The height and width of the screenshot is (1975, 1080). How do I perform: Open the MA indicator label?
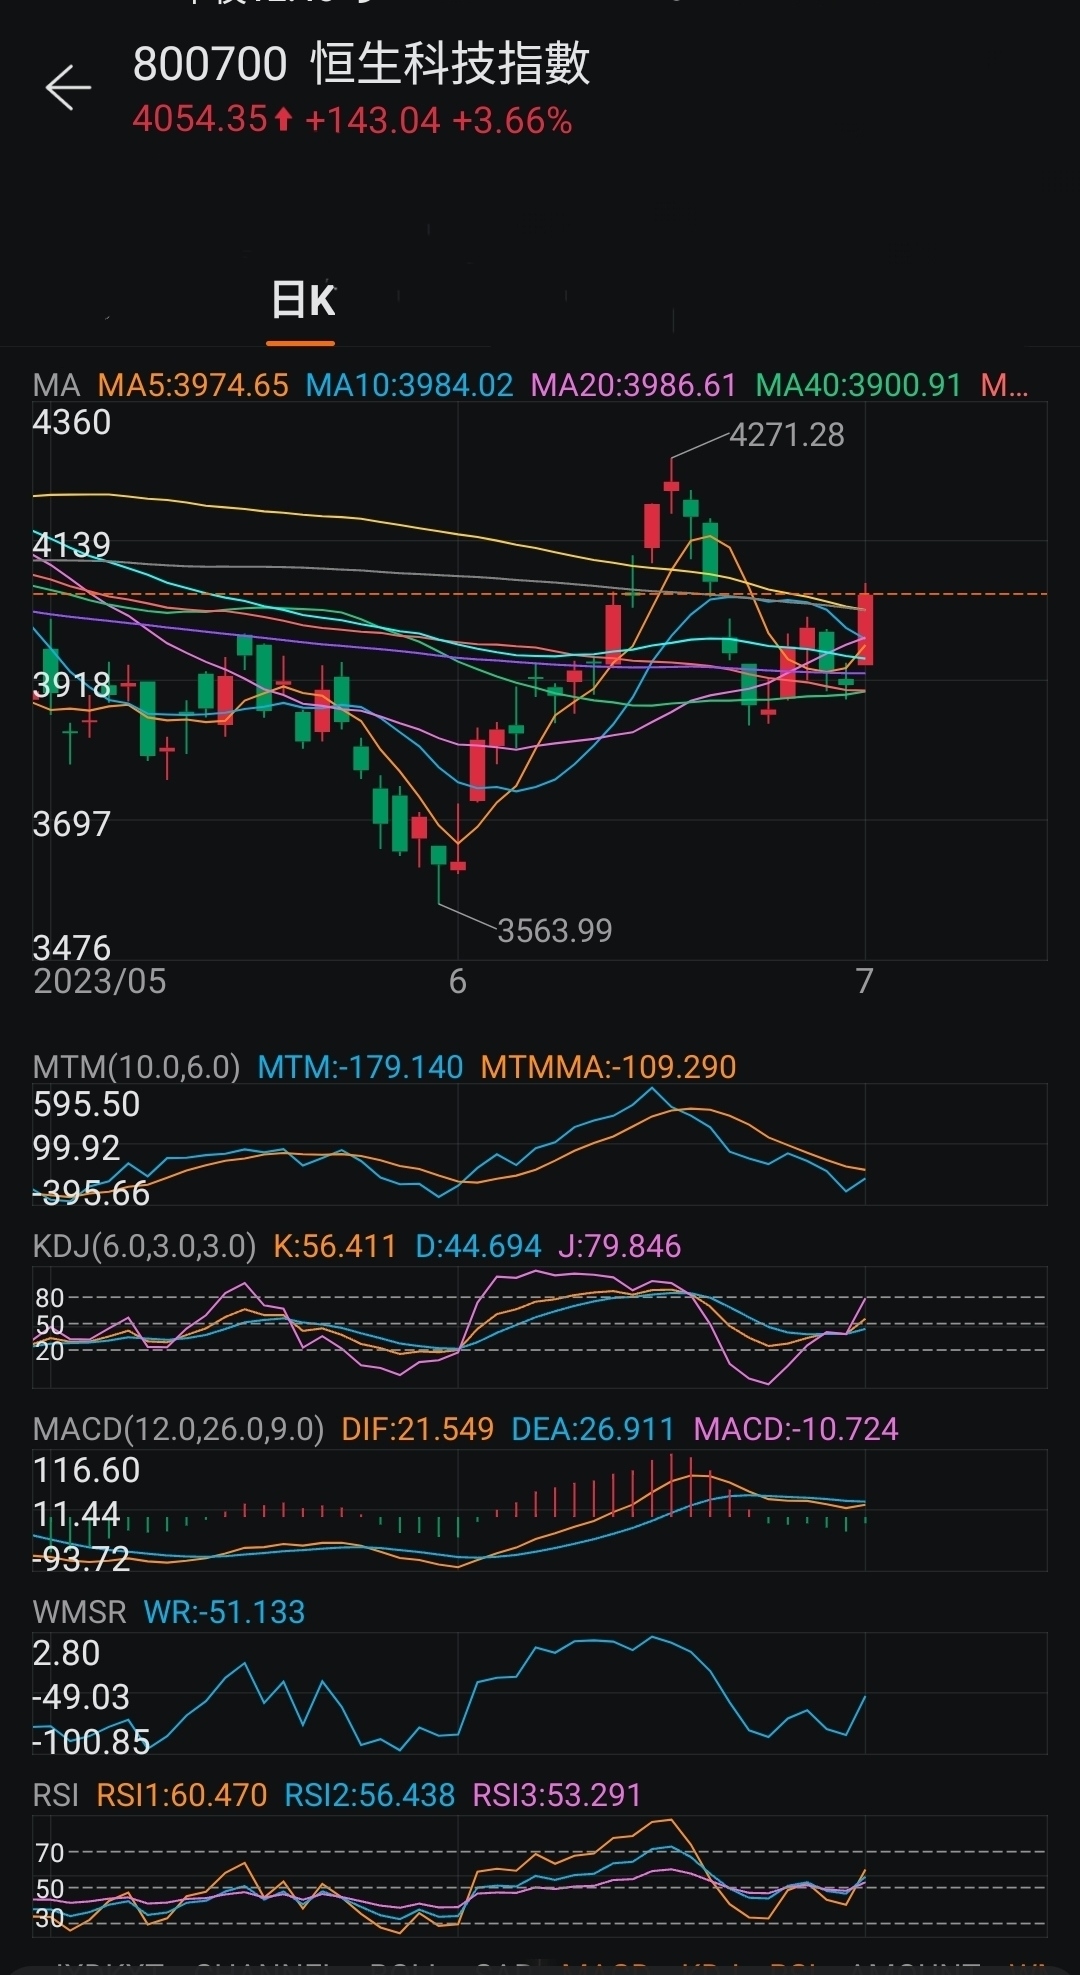tap(56, 385)
